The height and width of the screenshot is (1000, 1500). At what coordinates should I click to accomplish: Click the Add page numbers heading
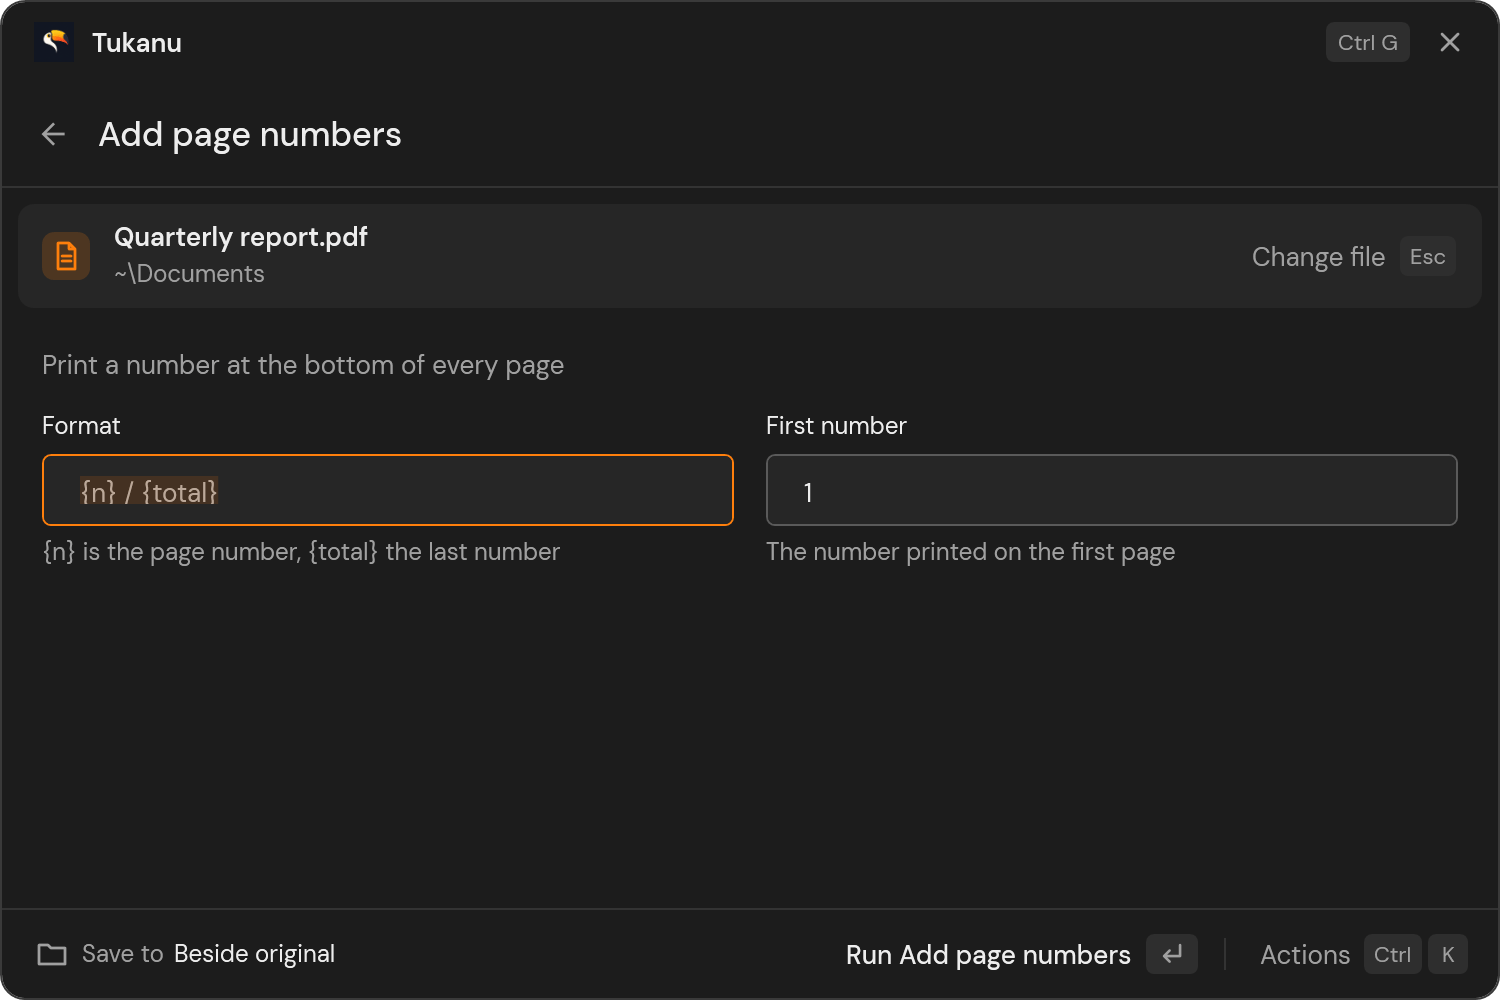[250, 135]
